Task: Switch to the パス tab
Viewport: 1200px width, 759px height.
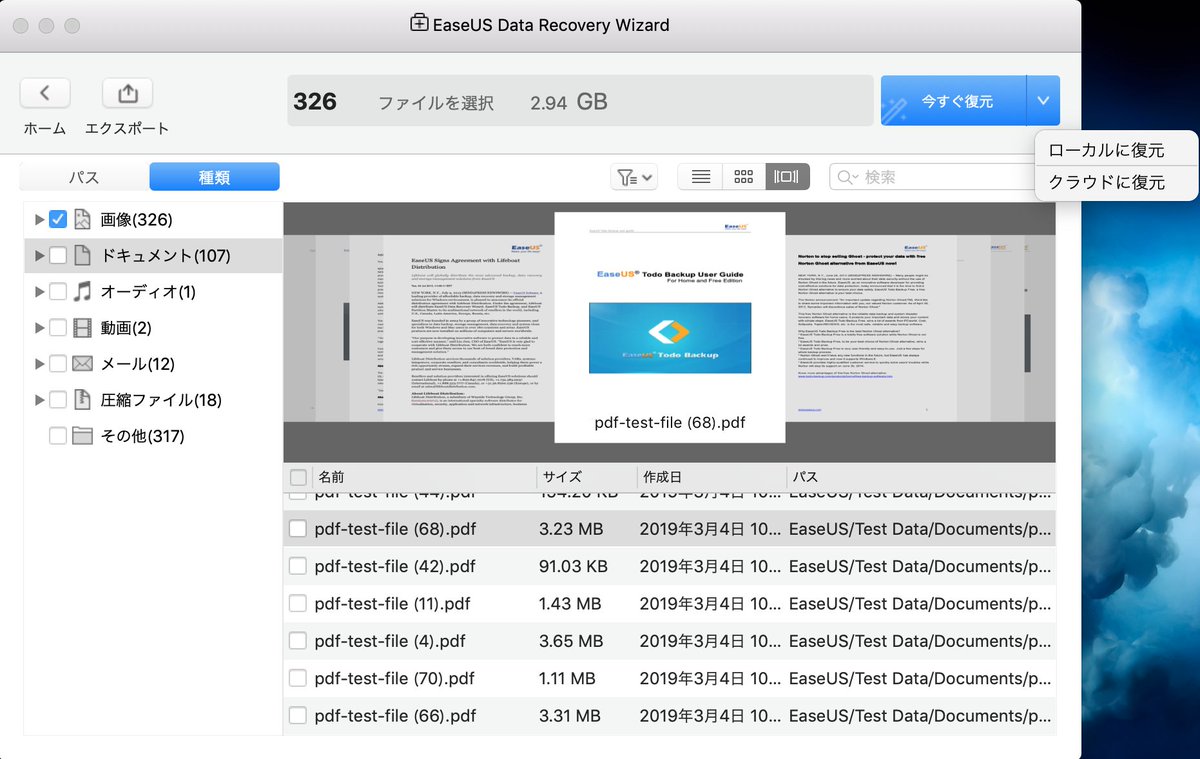Action: [84, 177]
